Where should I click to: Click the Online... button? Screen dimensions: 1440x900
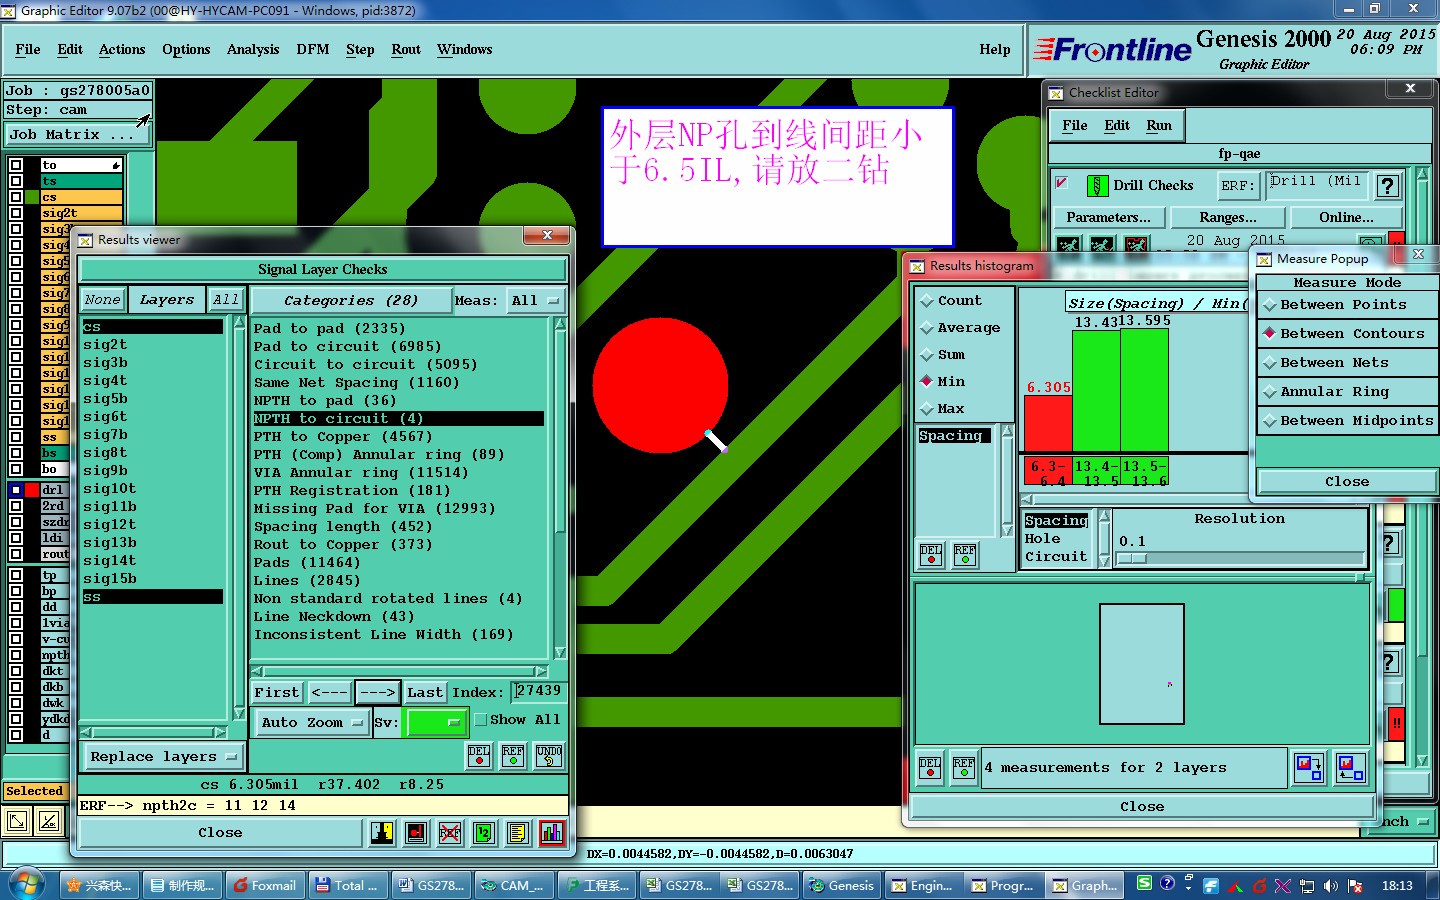[1346, 217]
